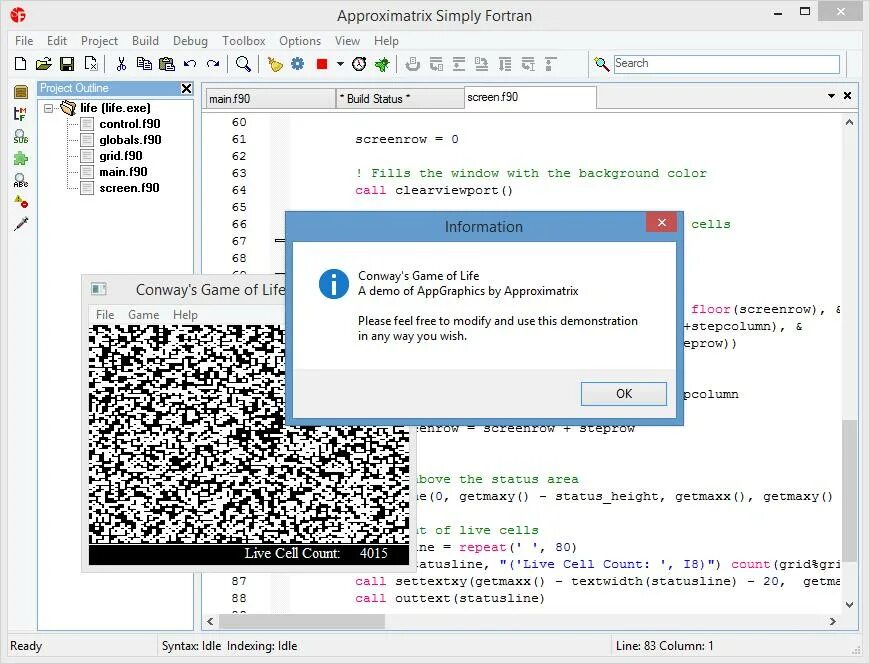870x664 pixels.
Task: Open a file via the folder icon
Action: click(43, 64)
